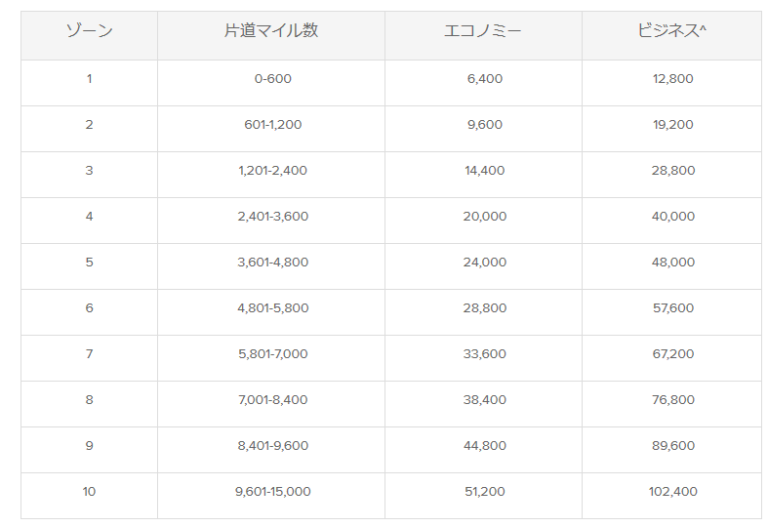Image resolution: width=768 pixels, height=527 pixels.
Task: Select the 8,401-9,600 mileage range cell
Action: (x=272, y=446)
